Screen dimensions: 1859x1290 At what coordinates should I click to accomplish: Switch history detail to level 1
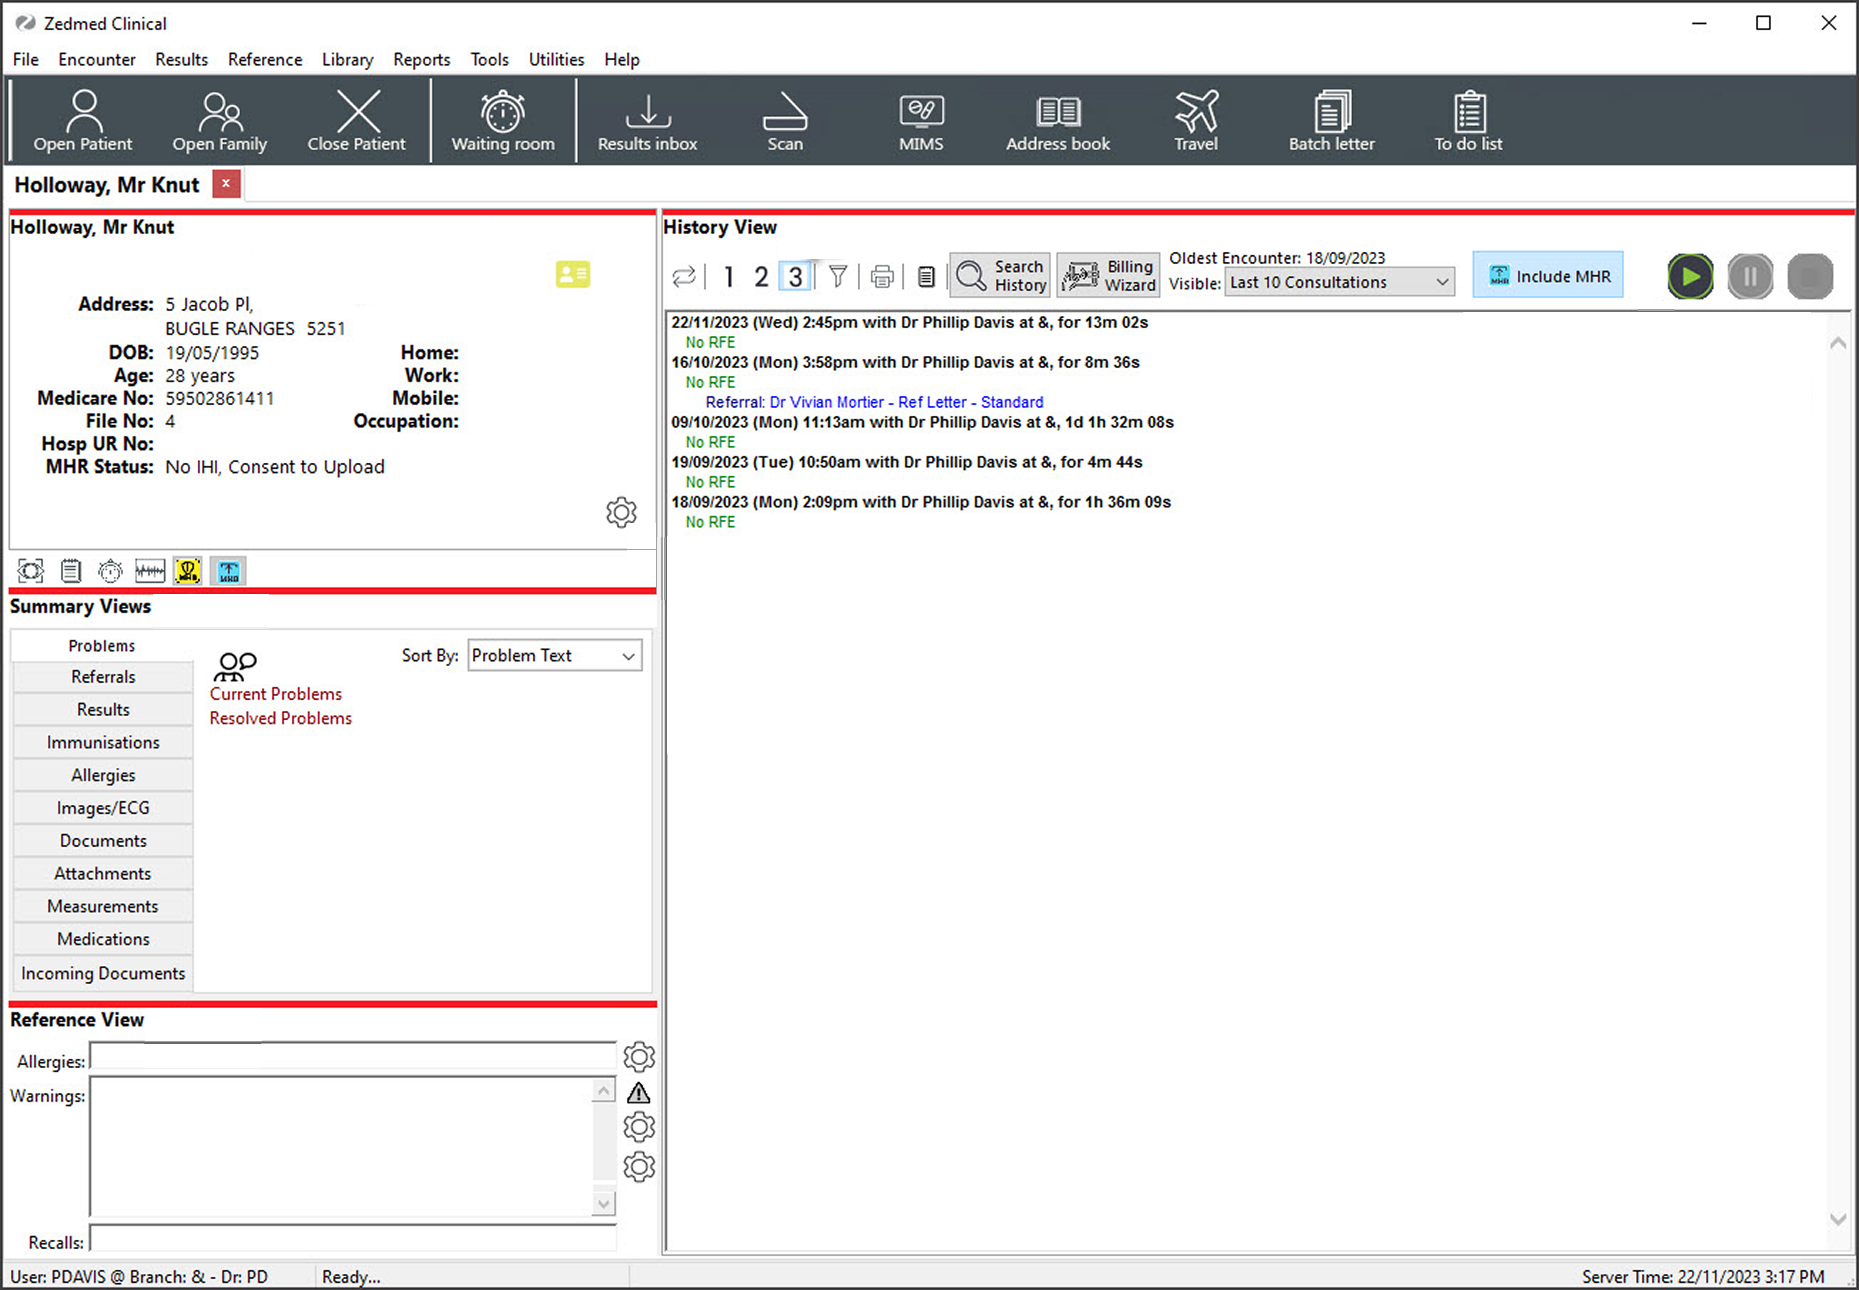(x=729, y=277)
